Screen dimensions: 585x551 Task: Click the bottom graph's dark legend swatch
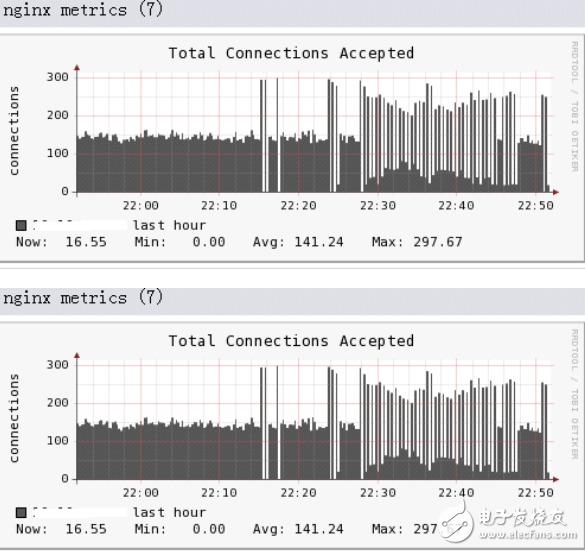tap(21, 513)
